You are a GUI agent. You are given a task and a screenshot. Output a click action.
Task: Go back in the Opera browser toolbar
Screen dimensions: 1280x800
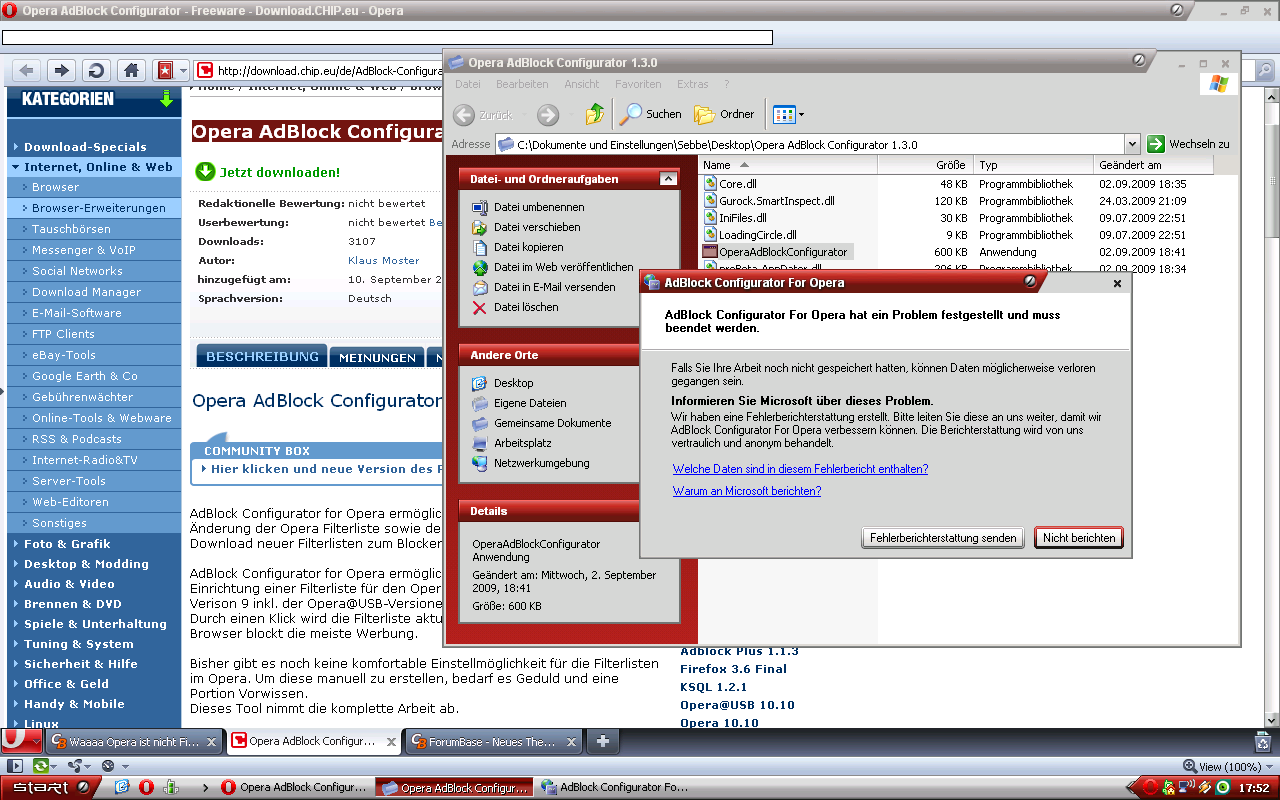[27, 71]
